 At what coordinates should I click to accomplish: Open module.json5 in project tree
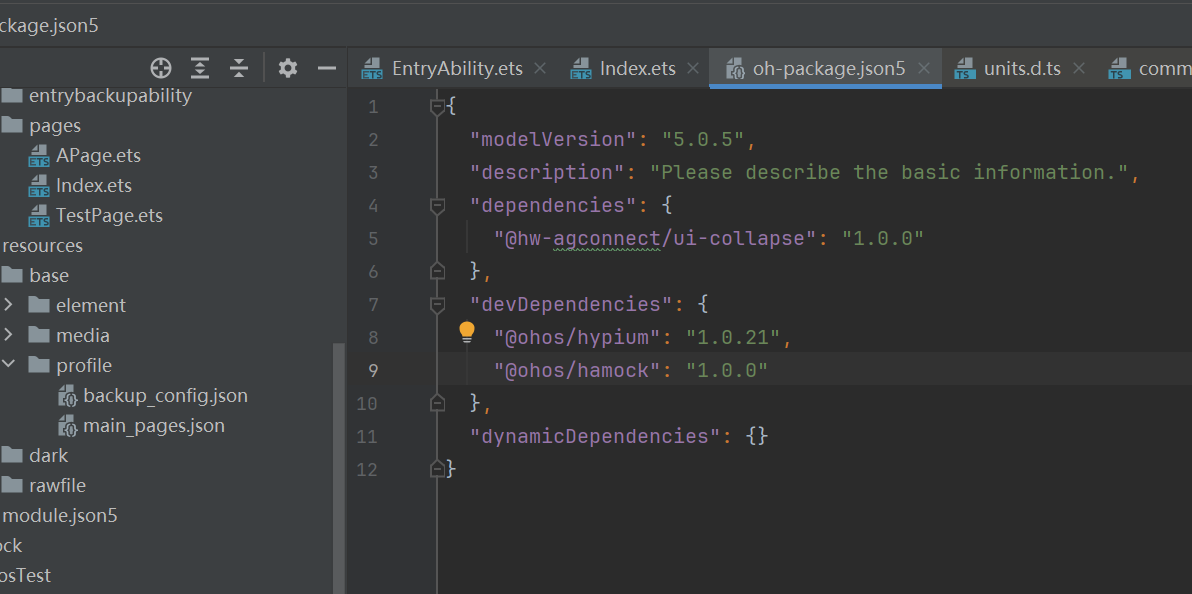coord(60,516)
